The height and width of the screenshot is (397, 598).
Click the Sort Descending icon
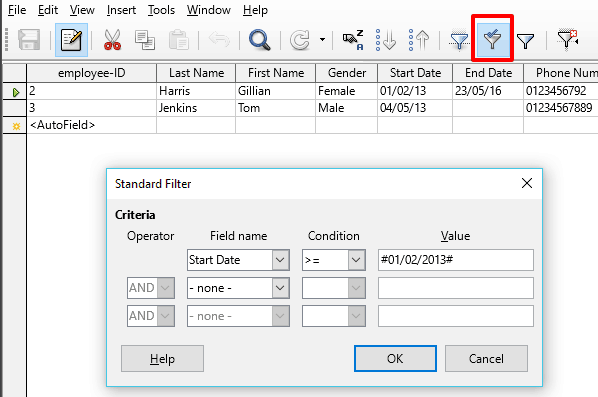(419, 40)
